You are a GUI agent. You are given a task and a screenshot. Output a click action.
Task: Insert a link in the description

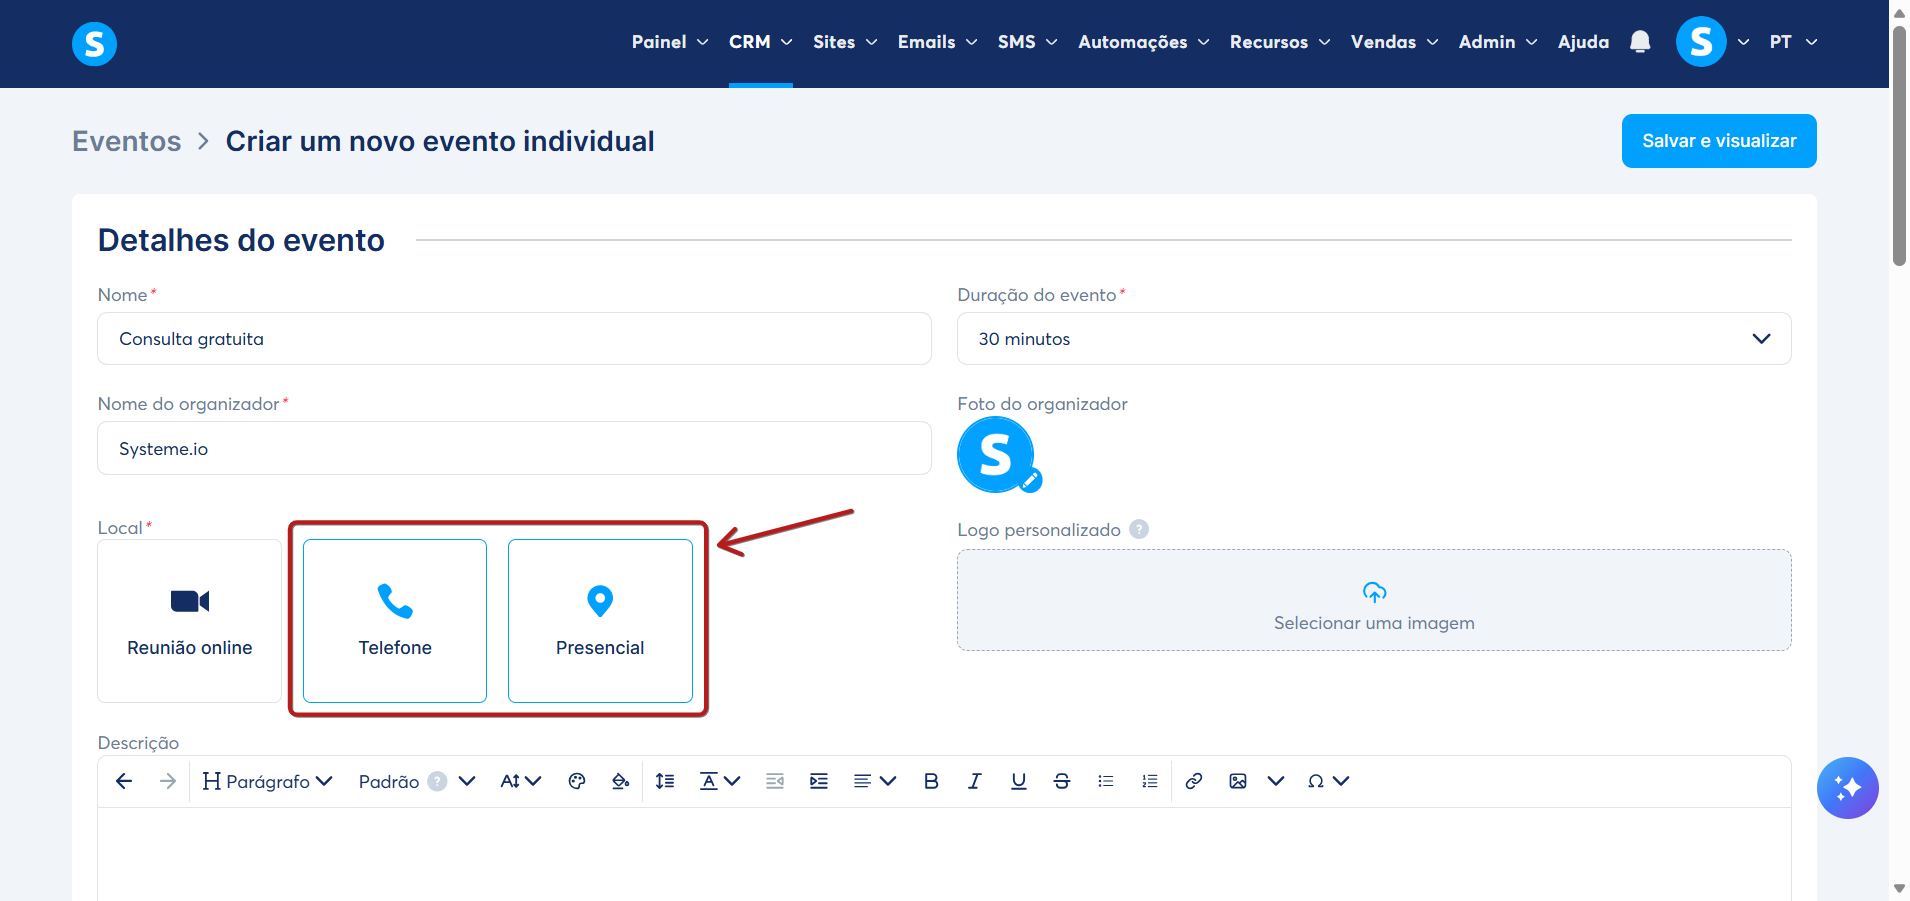[x=1193, y=781]
